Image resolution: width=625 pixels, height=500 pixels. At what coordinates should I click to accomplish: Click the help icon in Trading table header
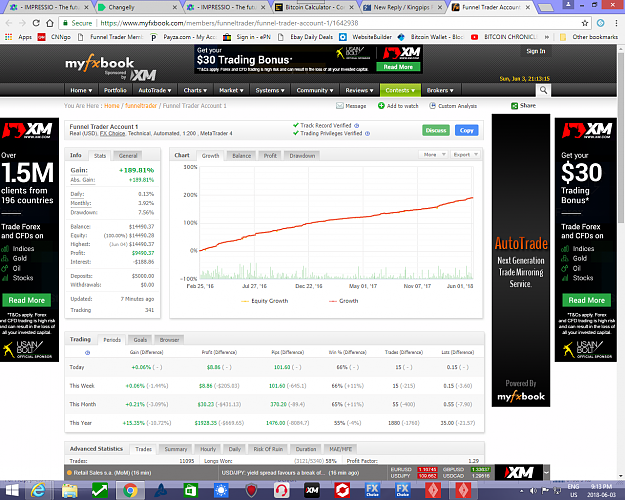click(87, 352)
